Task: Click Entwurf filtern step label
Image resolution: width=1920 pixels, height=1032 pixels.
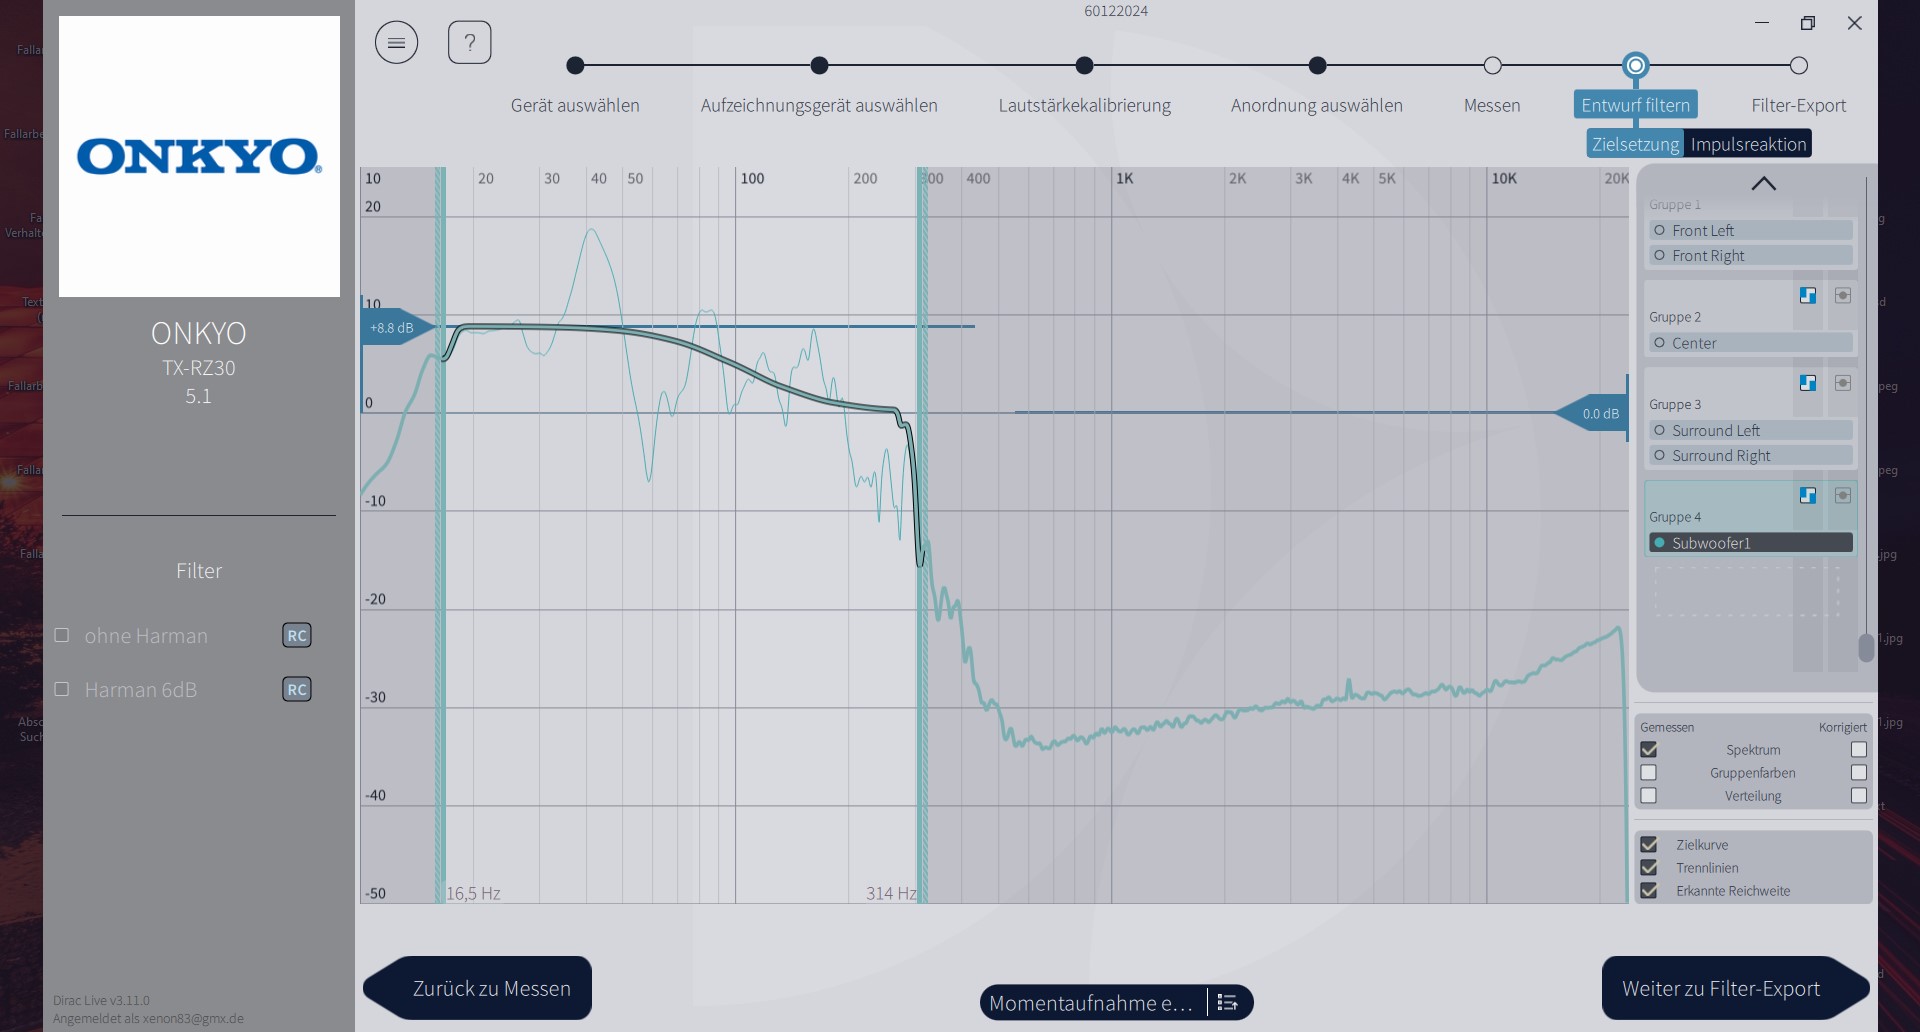Action: tap(1635, 105)
